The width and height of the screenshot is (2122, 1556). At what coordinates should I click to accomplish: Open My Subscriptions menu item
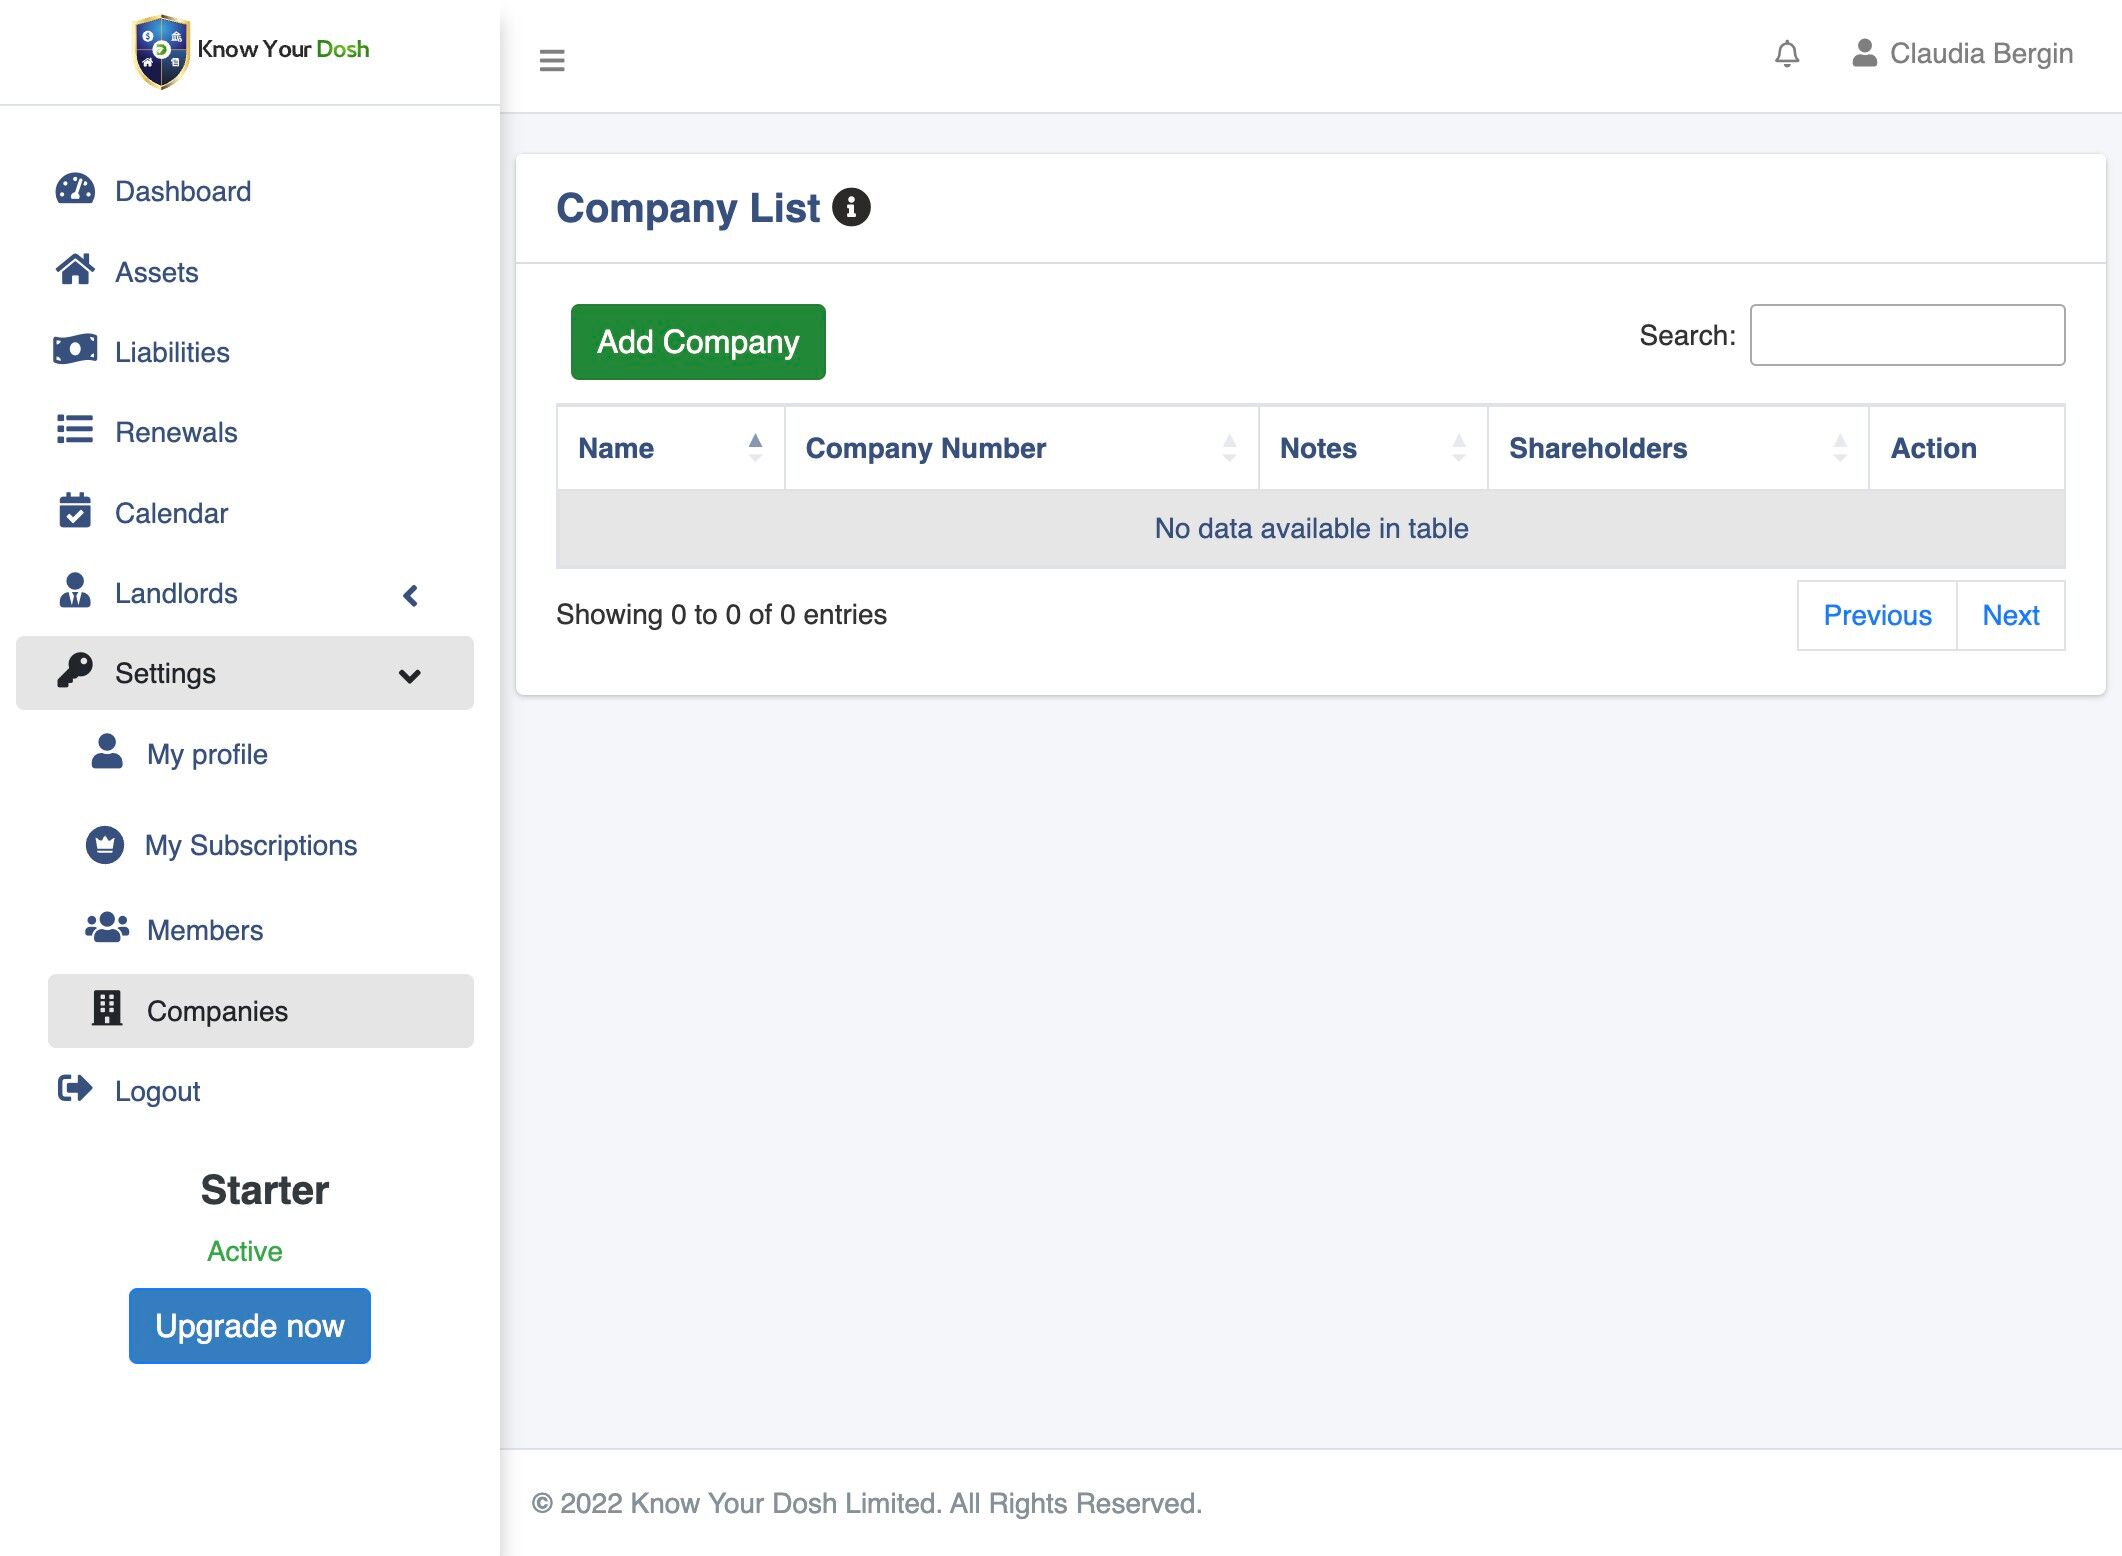[250, 845]
